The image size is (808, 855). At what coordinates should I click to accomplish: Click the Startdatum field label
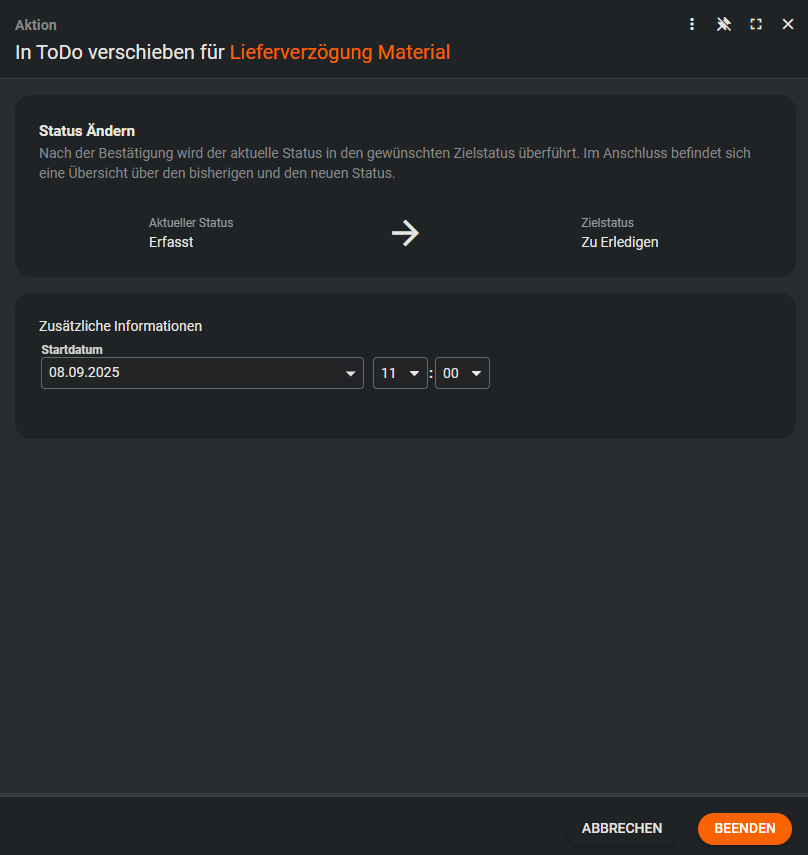(72, 350)
